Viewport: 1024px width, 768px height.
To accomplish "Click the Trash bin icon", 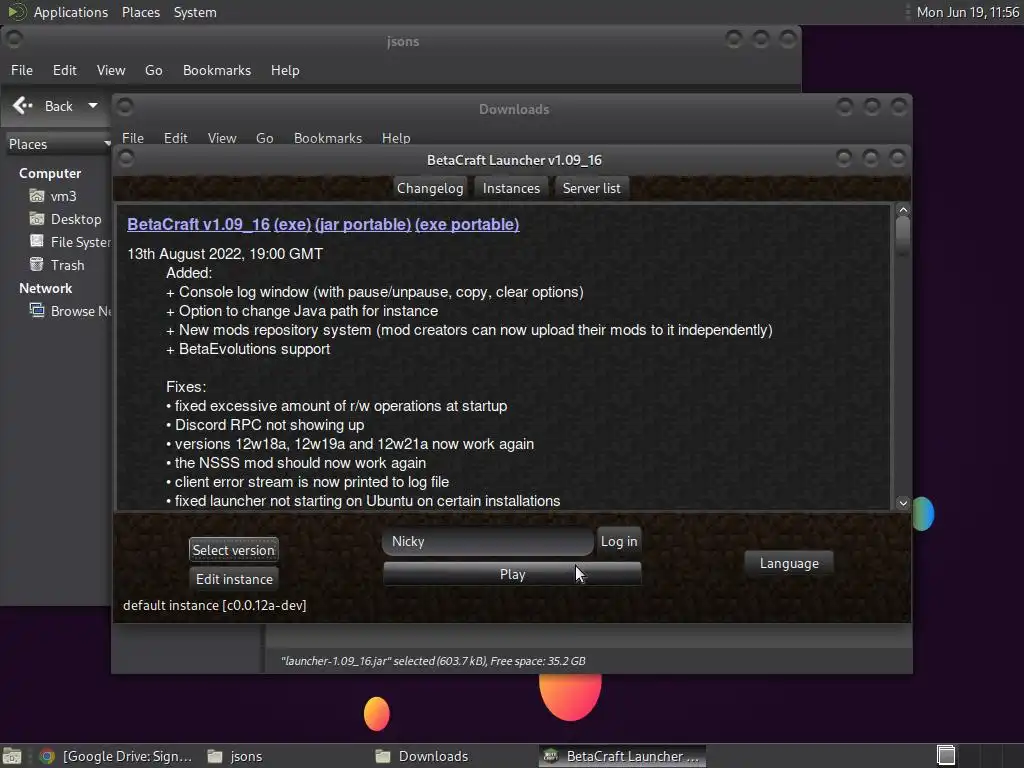I will pos(37,264).
